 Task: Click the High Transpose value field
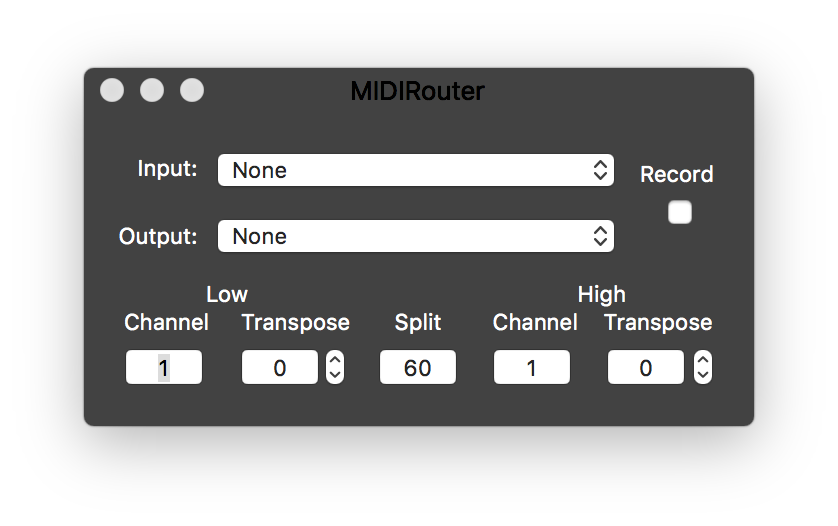646,367
